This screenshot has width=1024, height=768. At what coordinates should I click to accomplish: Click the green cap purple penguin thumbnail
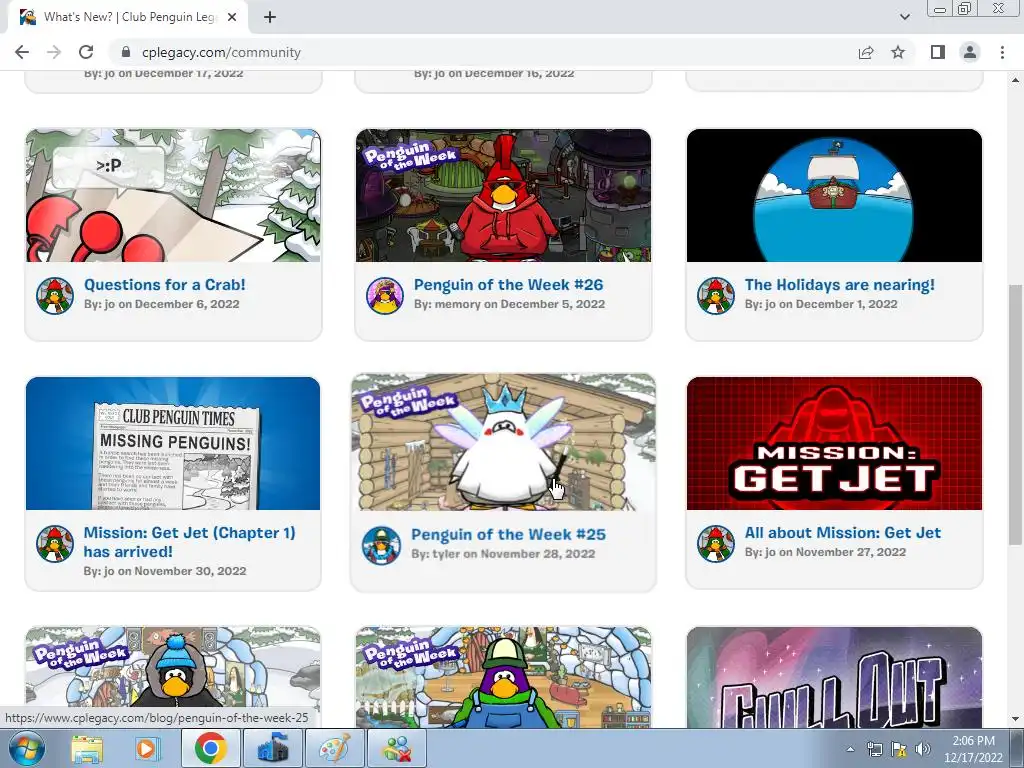pyautogui.click(x=504, y=678)
